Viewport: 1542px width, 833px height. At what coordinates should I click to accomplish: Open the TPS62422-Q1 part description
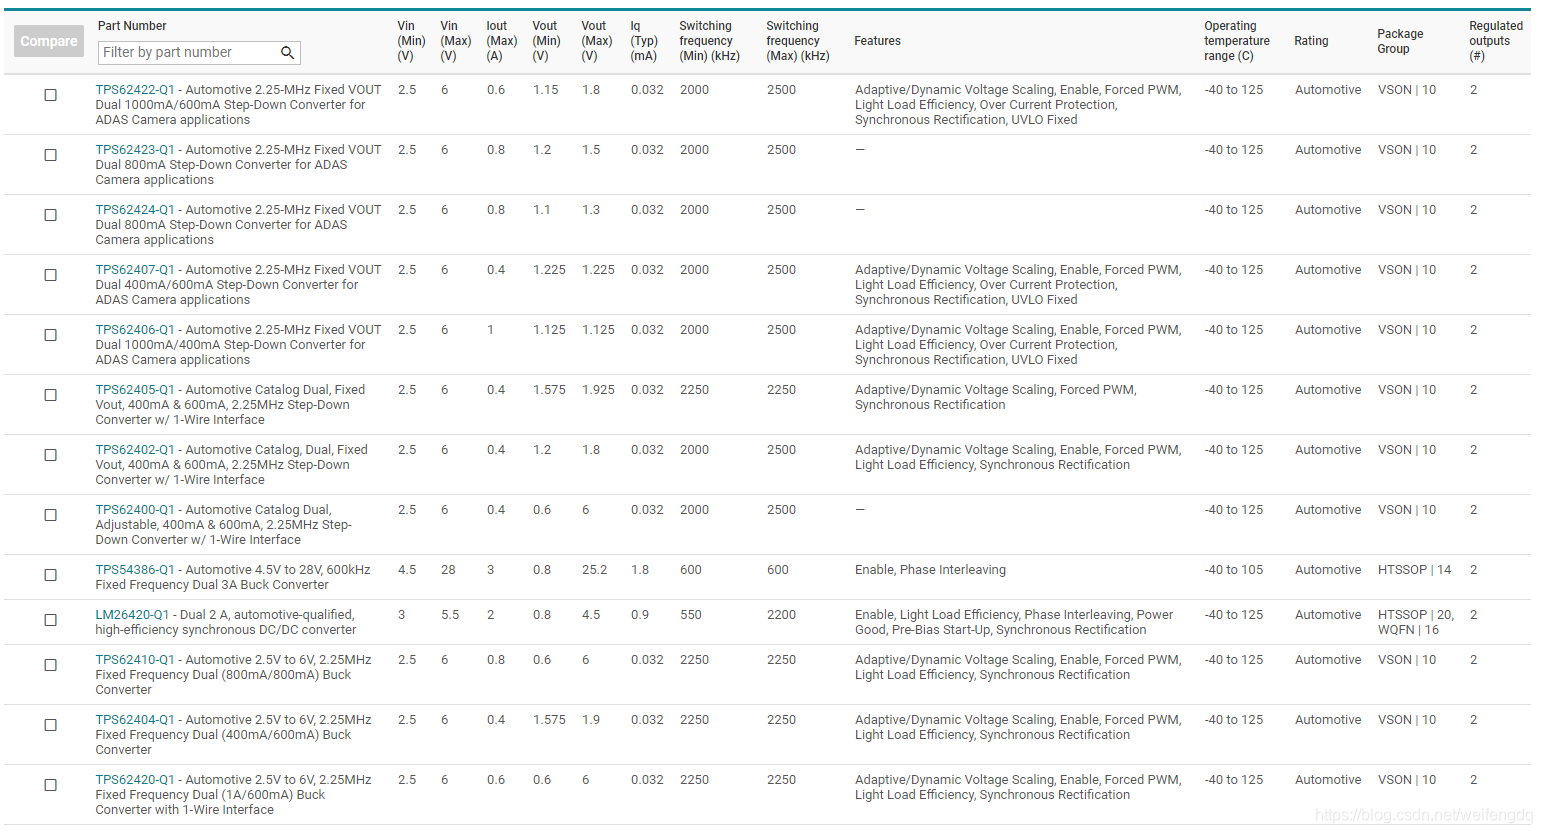[x=238, y=105]
